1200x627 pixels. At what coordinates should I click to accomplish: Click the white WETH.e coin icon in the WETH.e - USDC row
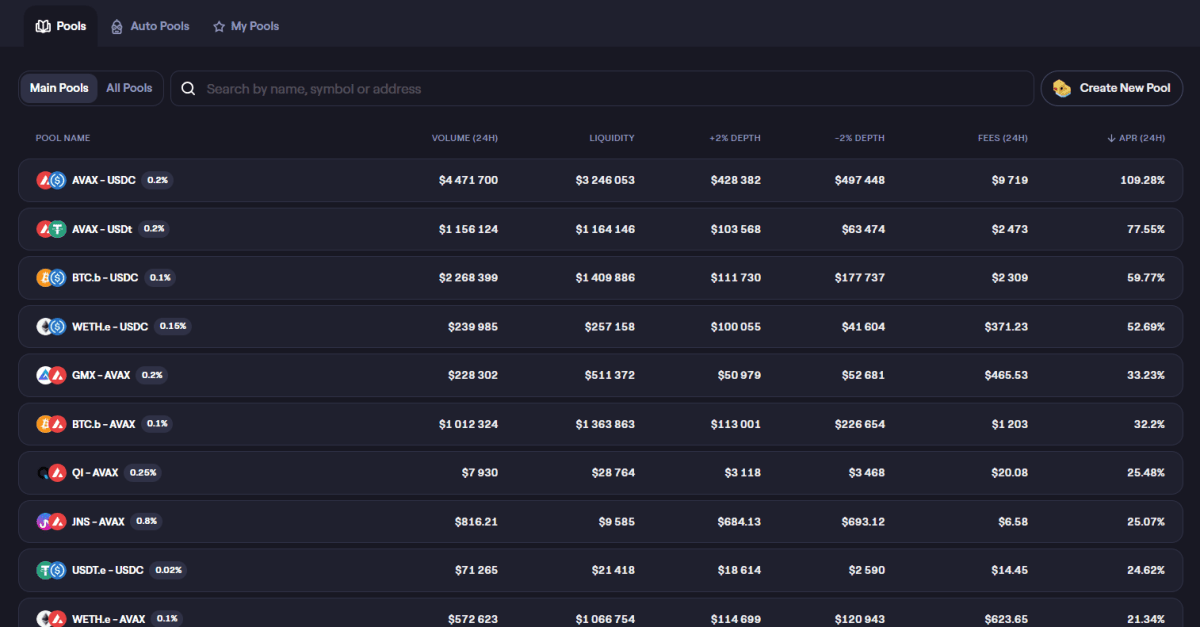click(44, 326)
